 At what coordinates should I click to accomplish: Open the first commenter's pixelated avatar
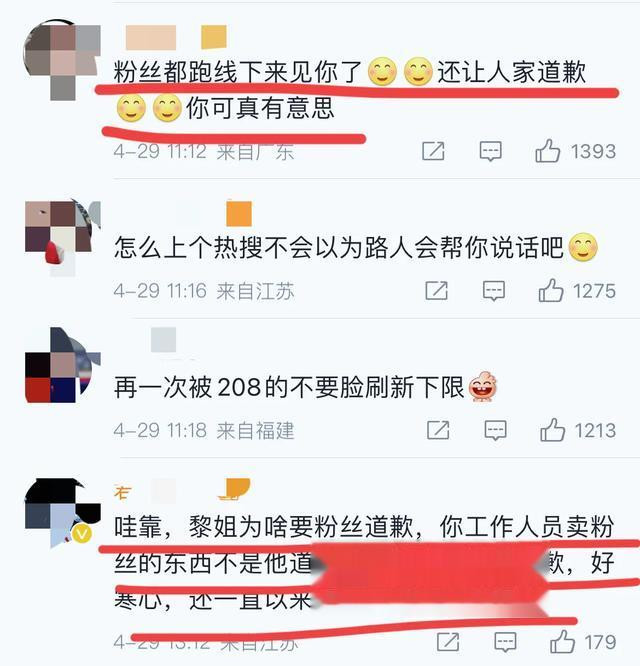coord(63,59)
